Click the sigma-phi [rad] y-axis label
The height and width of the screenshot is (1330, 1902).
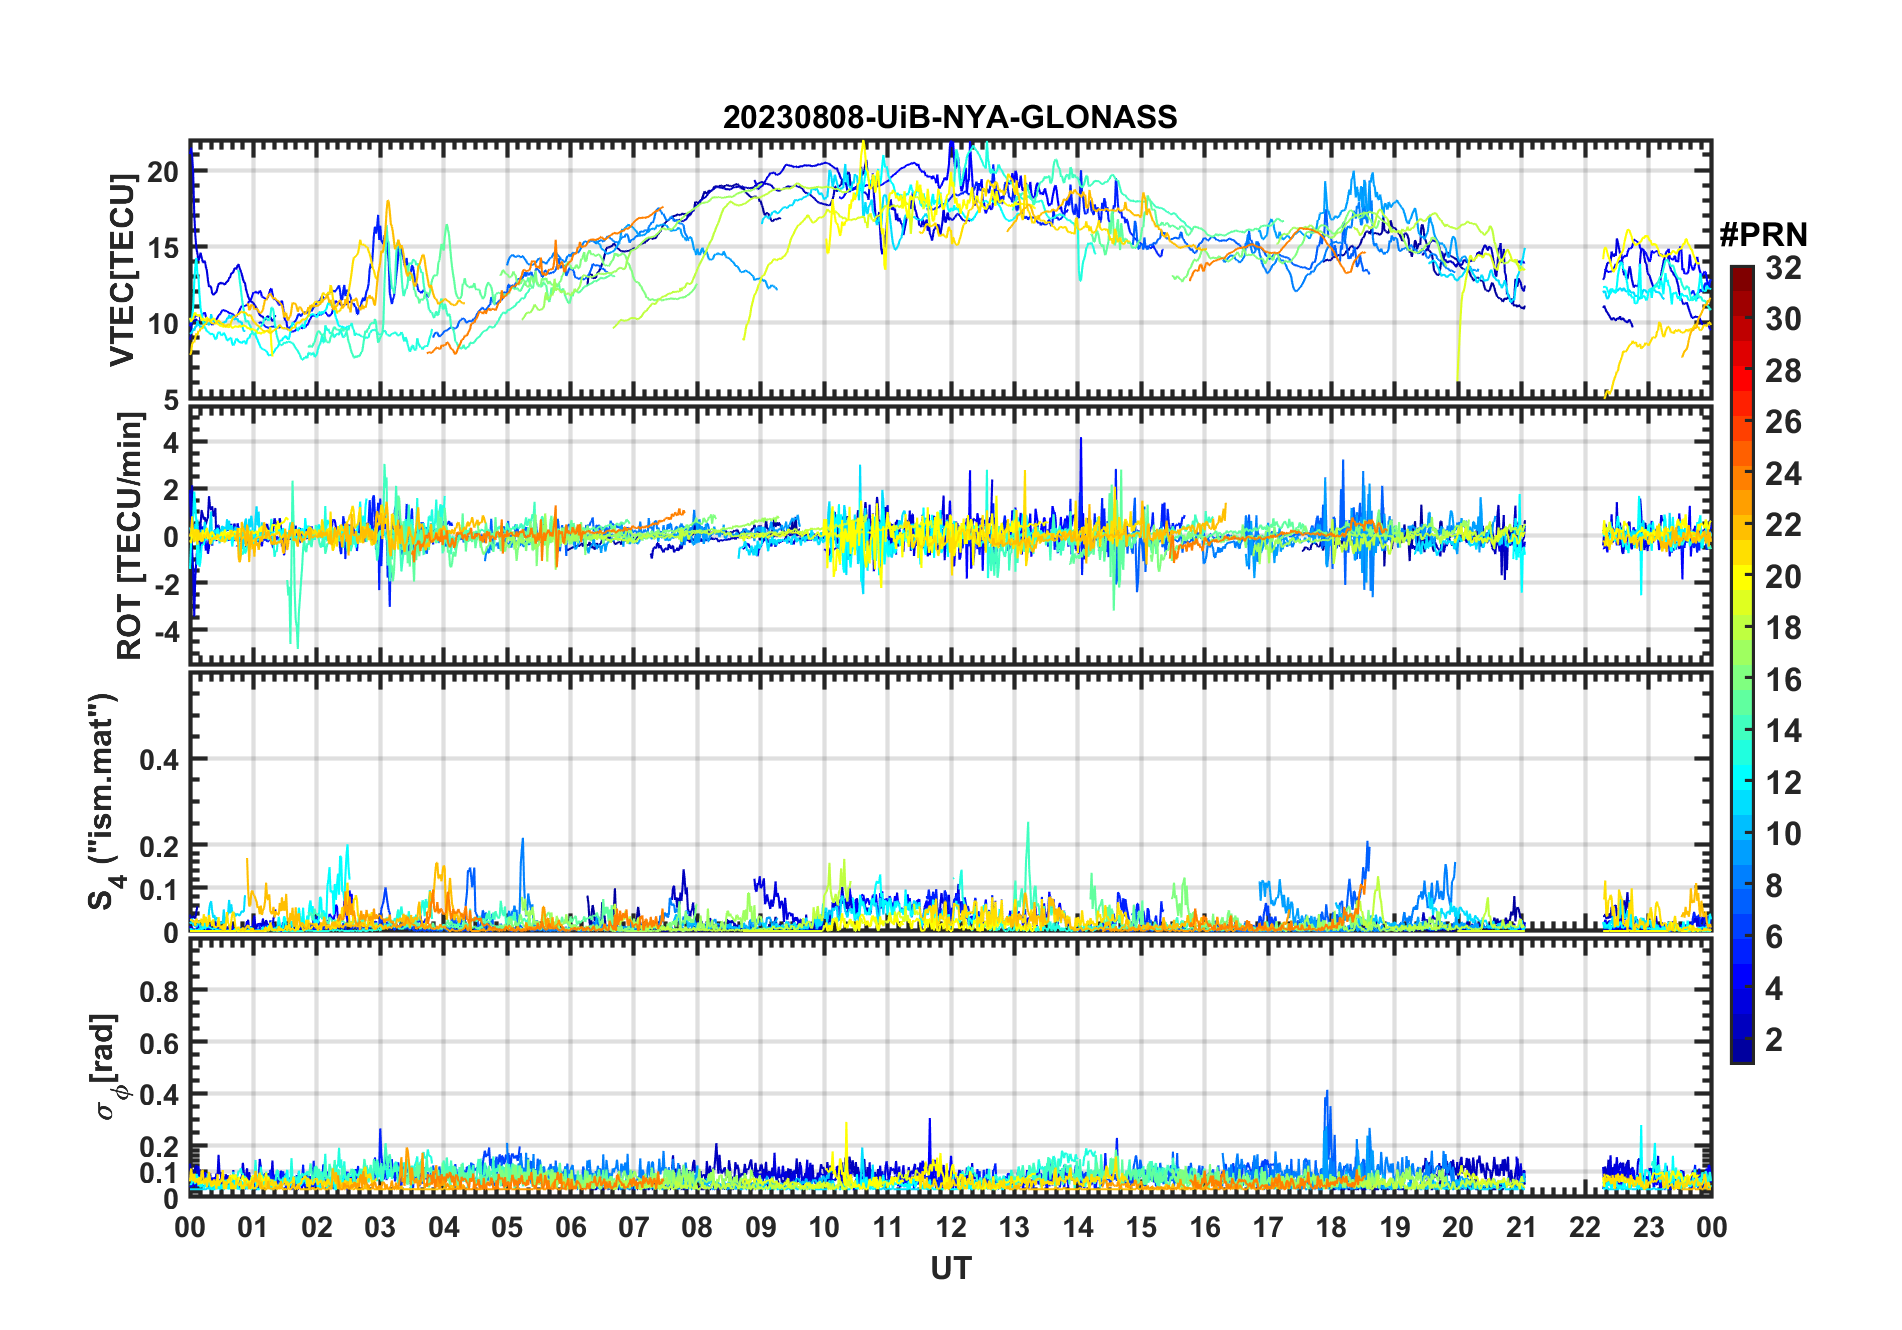(x=108, y=1066)
